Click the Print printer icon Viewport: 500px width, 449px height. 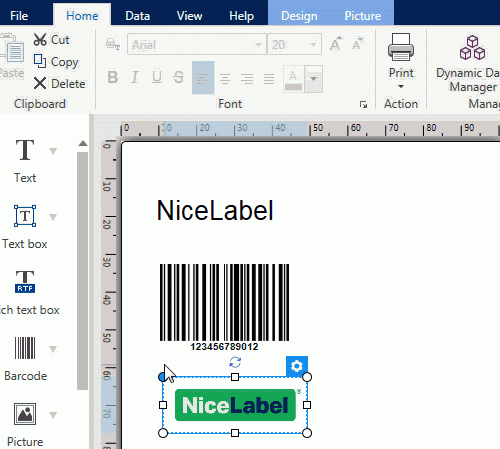401,47
